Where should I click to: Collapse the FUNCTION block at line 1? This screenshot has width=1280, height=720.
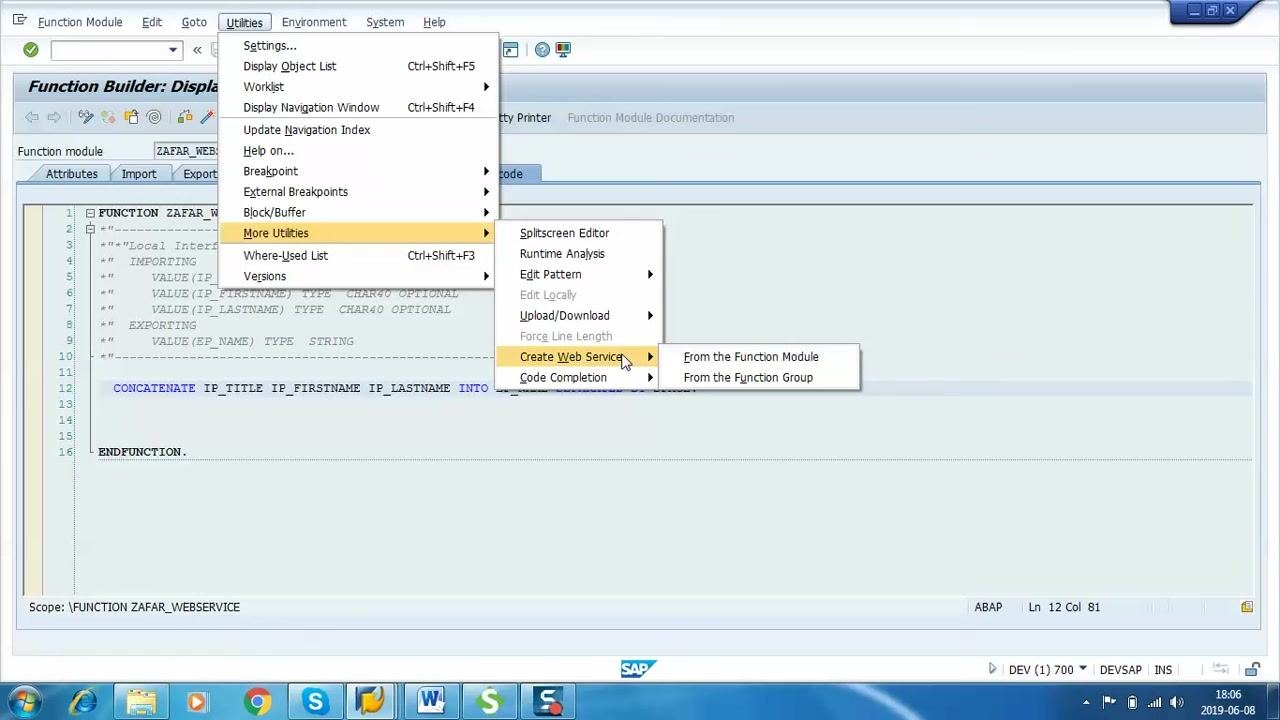(x=90, y=213)
